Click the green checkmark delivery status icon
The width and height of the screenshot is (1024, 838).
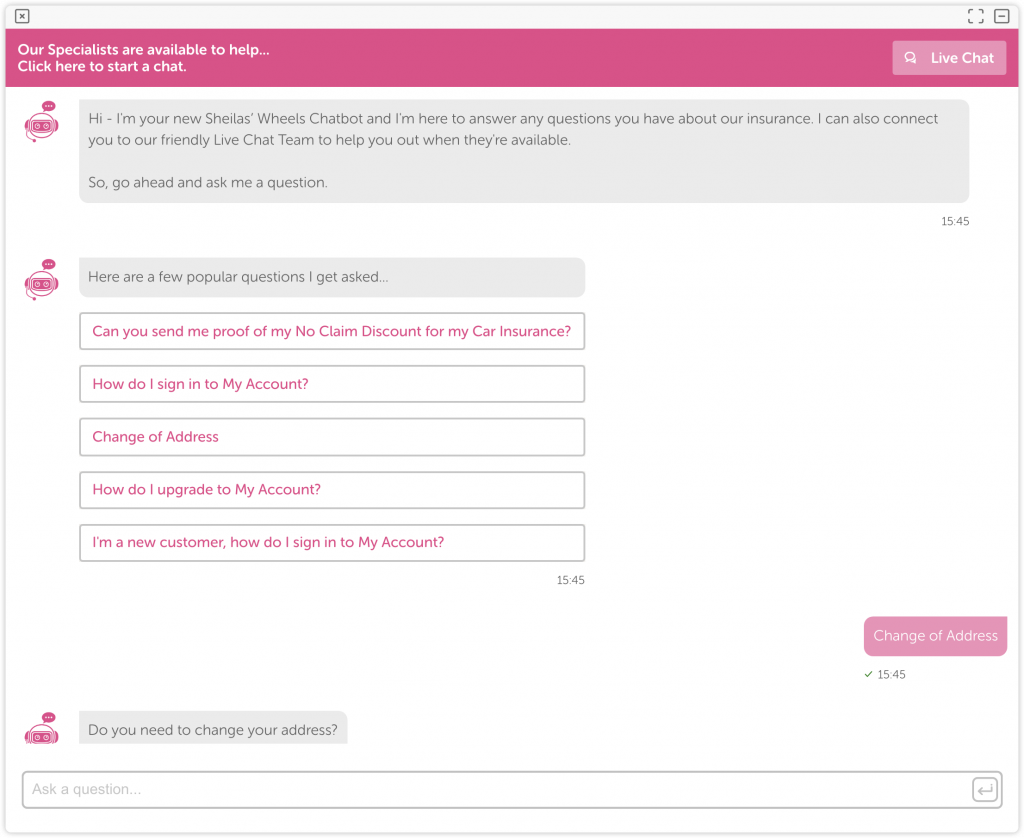[868, 675]
